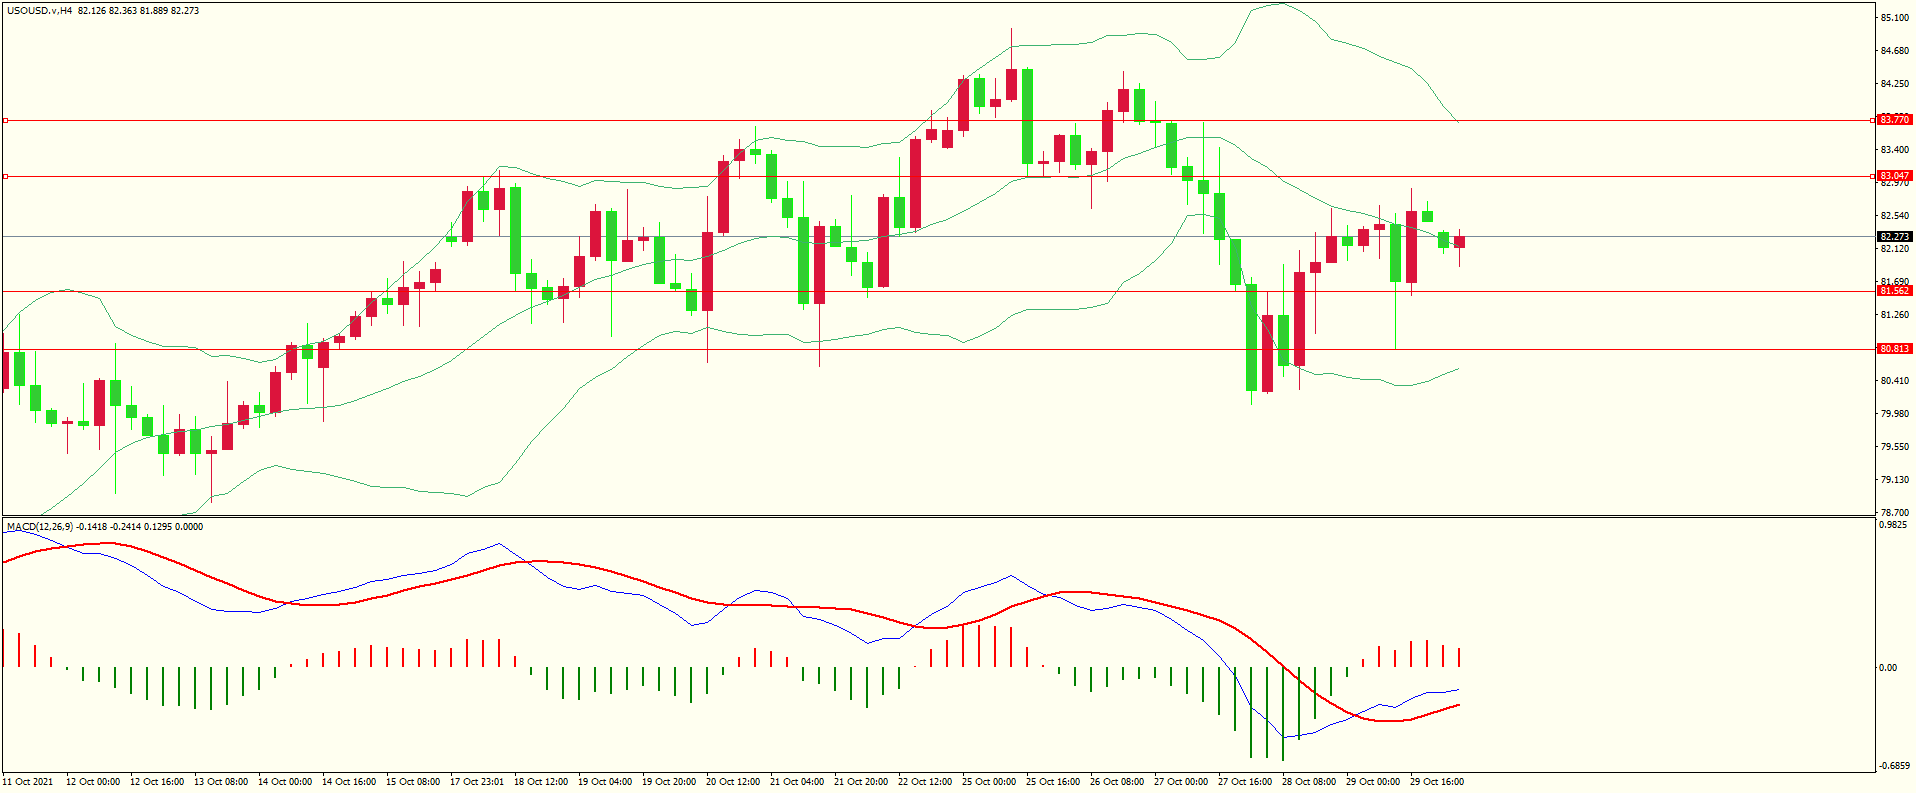Click the 80.410 value on the price axis
1916x793 pixels.
(1894, 381)
